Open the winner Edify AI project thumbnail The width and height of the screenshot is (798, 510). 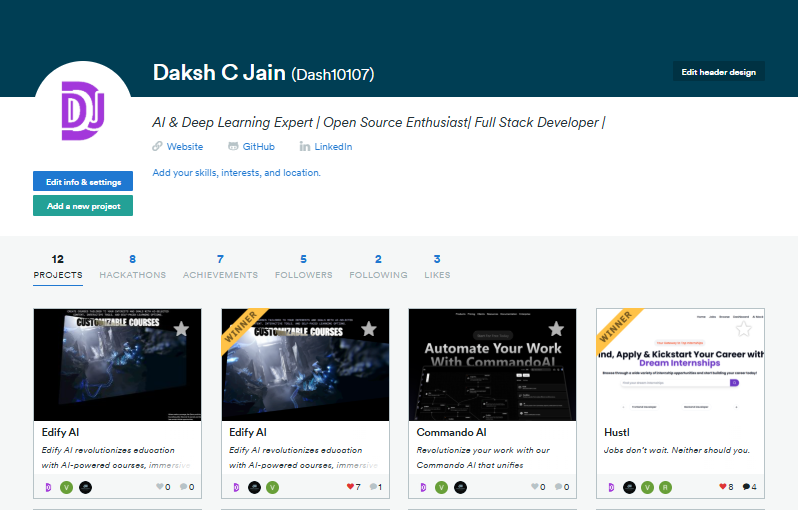click(305, 365)
